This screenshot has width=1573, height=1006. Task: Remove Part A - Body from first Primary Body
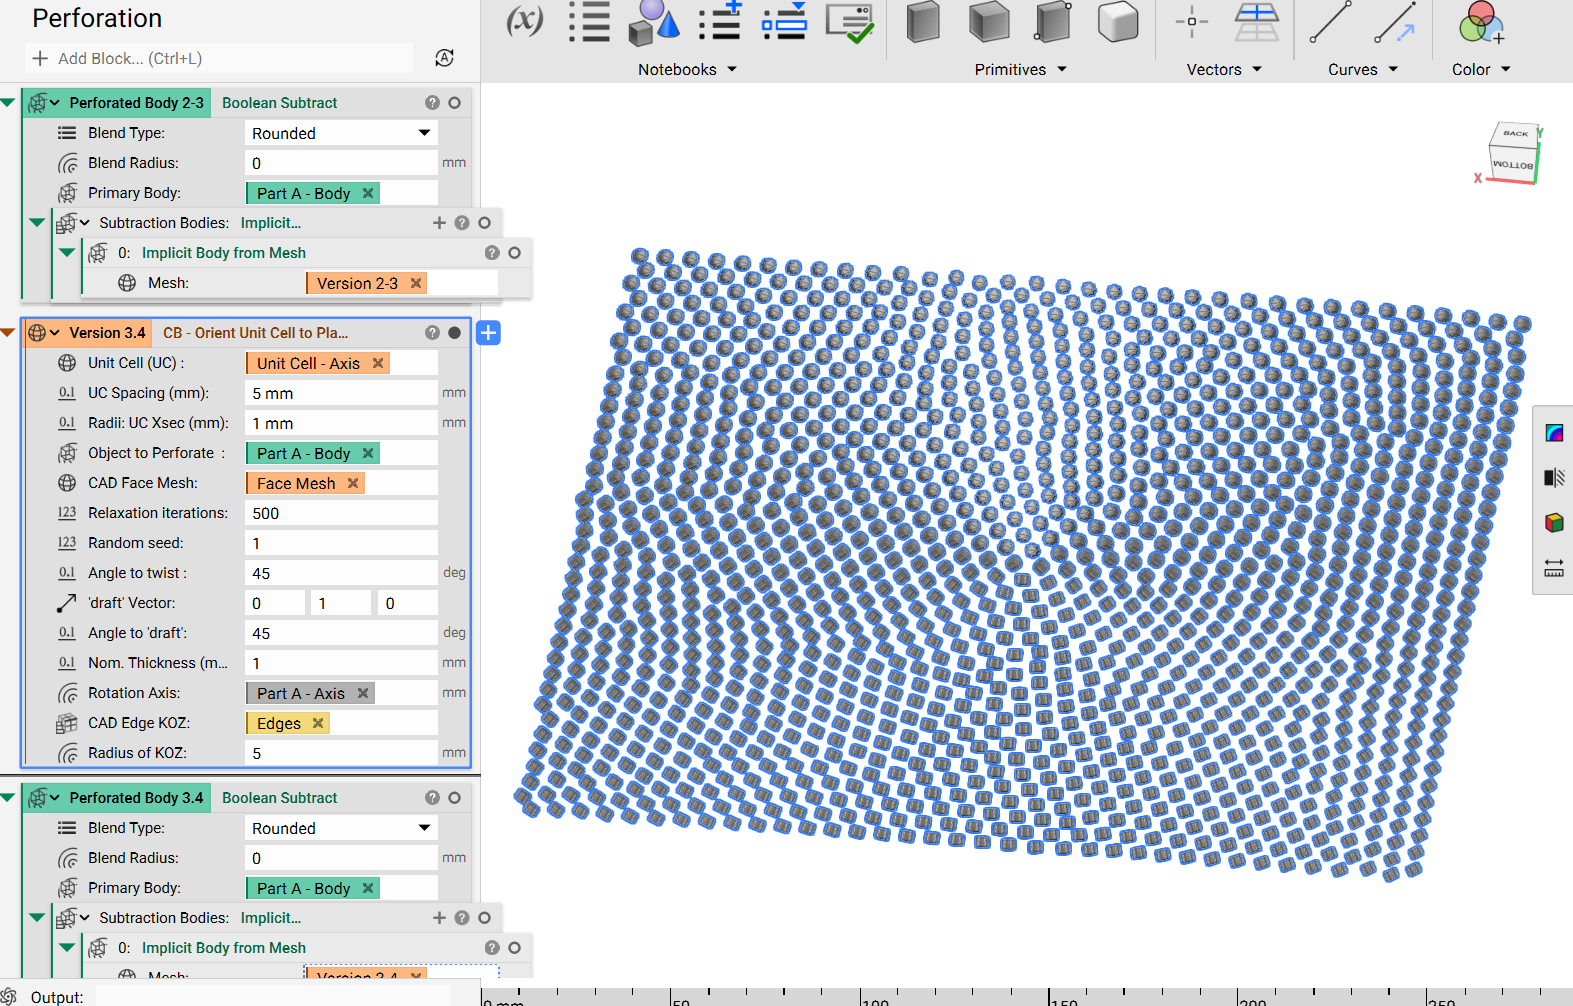click(x=368, y=193)
